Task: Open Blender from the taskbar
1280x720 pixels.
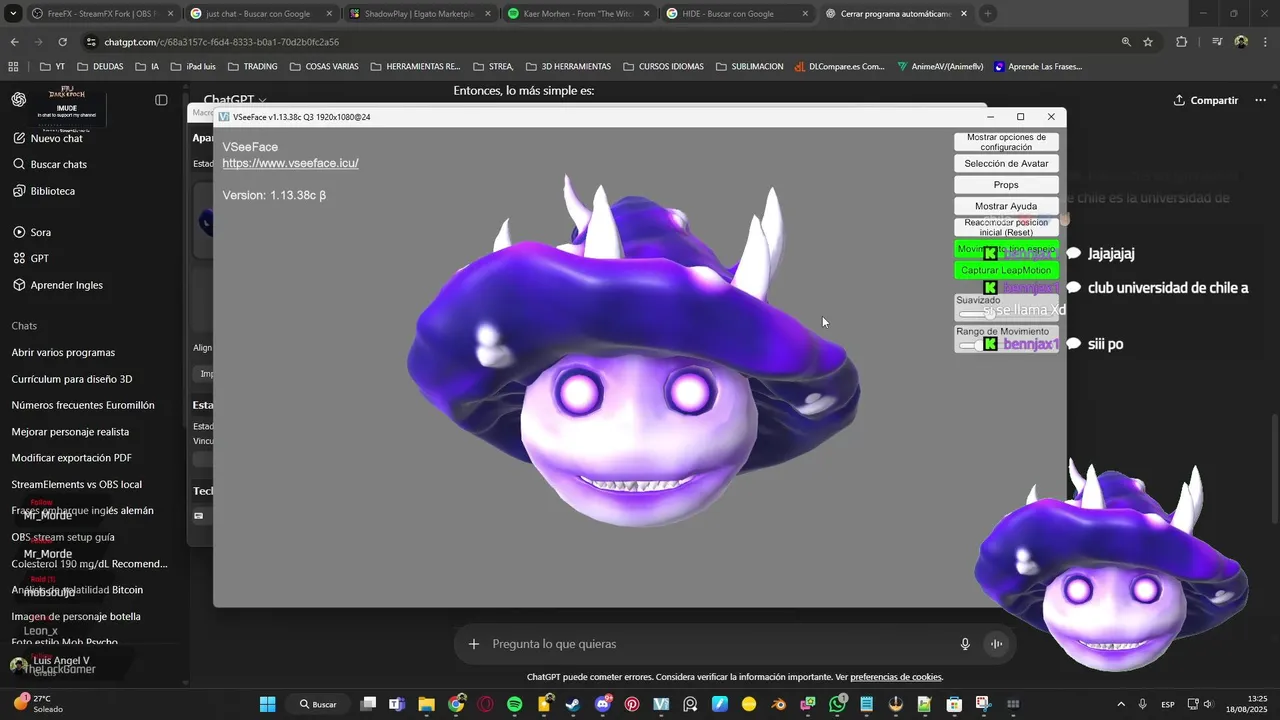Action: [x=778, y=704]
